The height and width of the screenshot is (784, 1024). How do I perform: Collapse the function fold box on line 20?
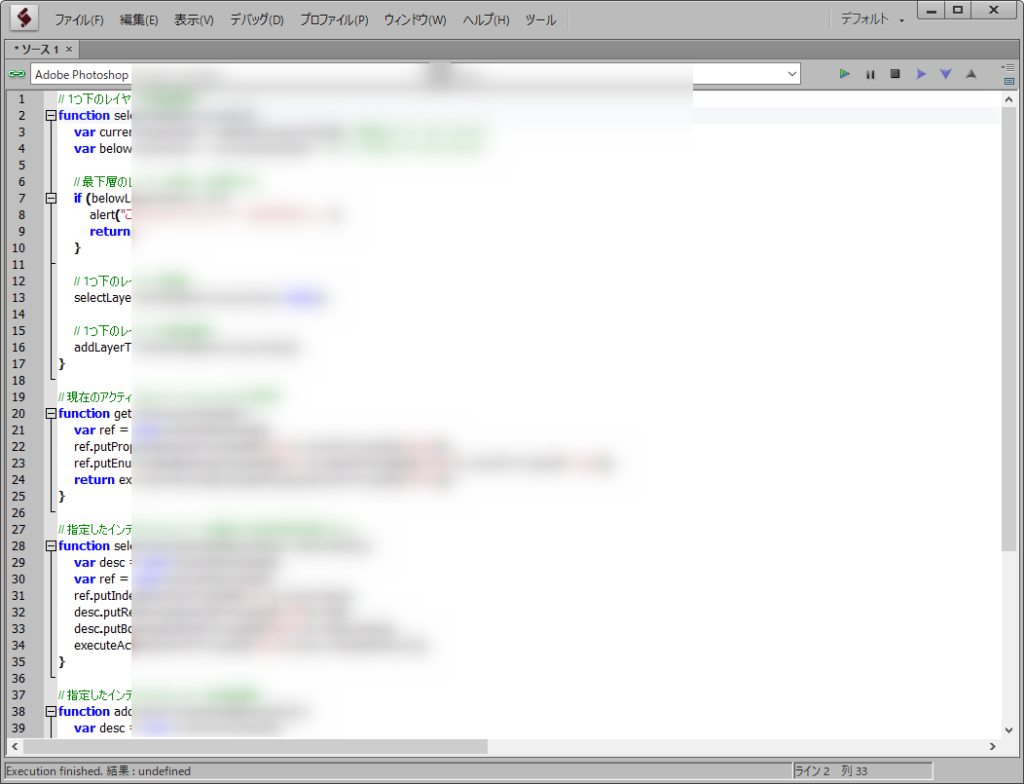pos(51,414)
